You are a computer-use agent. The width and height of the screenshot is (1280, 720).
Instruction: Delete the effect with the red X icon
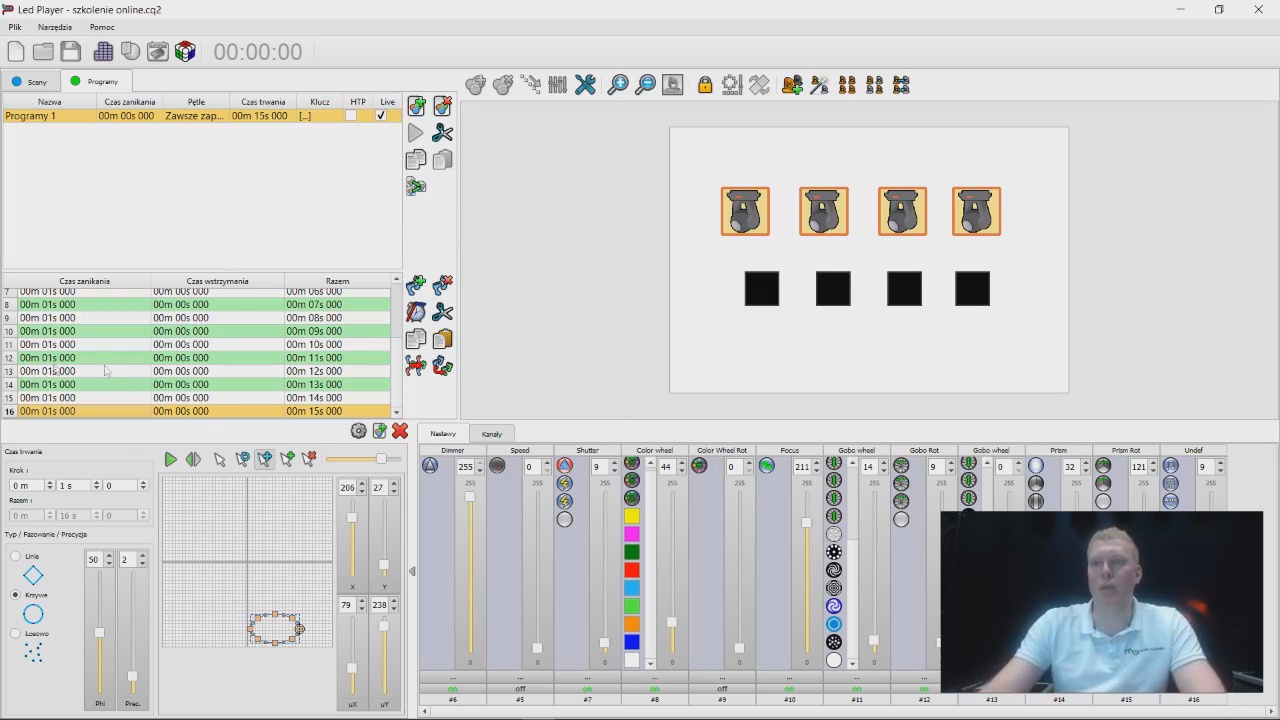click(400, 431)
